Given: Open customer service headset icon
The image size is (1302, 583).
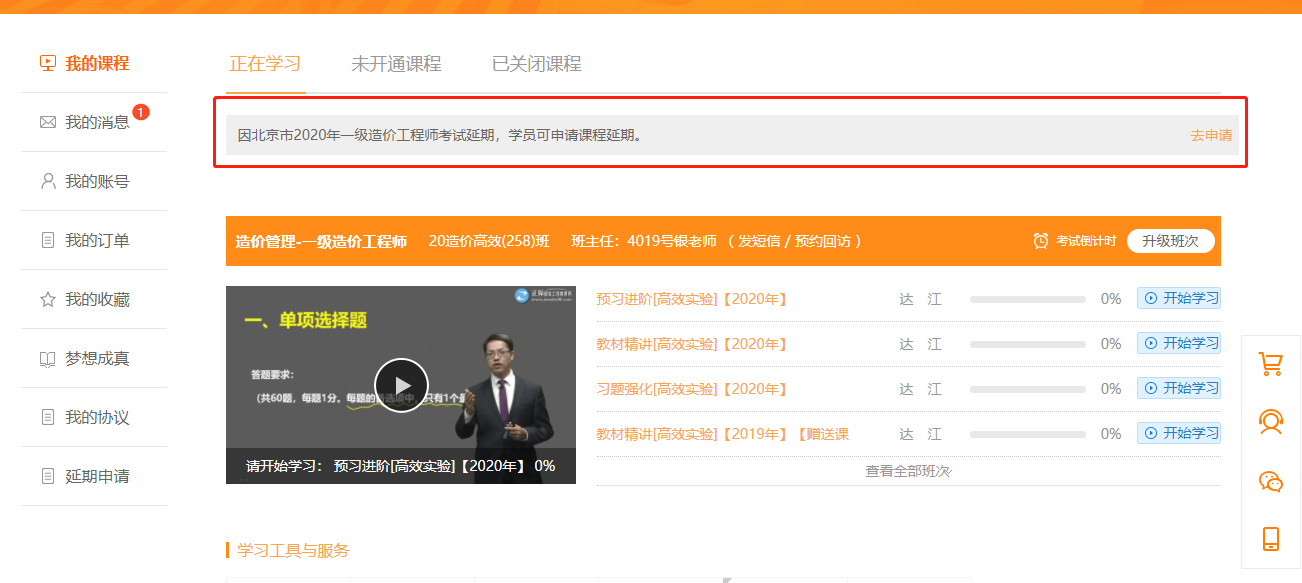Looking at the screenshot, I should [1270, 423].
